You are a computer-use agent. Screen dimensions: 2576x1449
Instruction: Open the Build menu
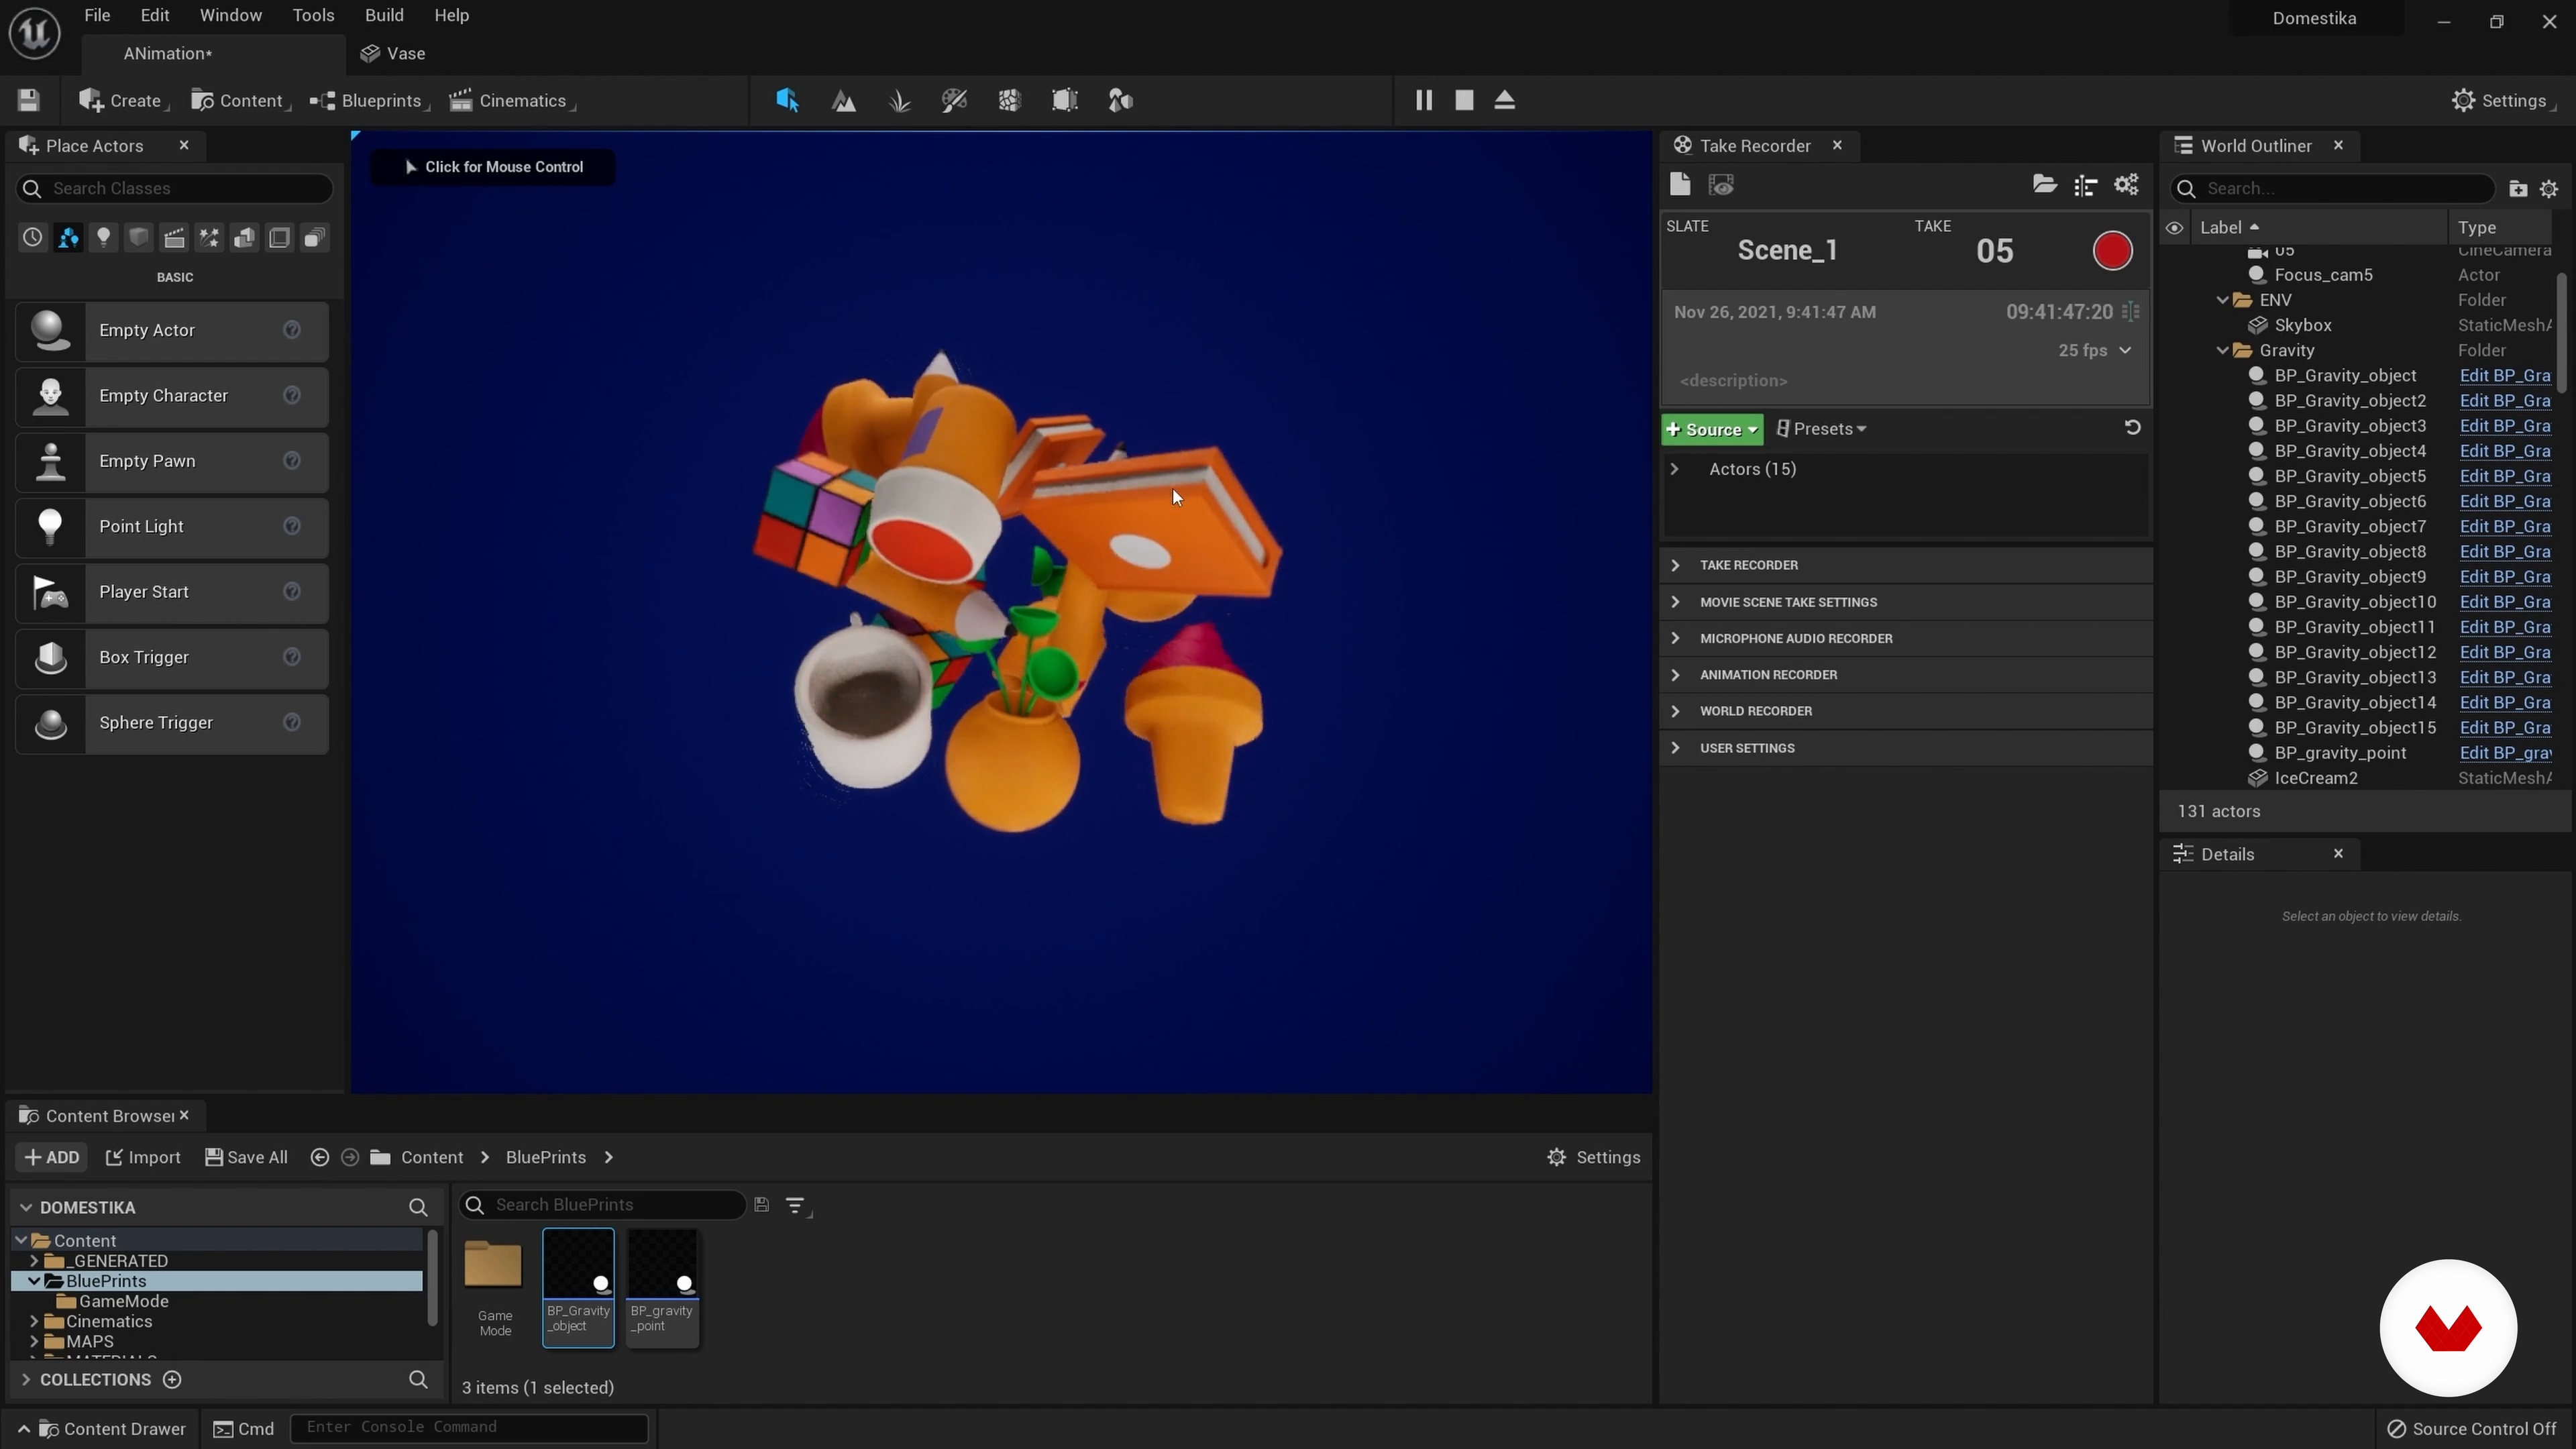(x=384, y=15)
